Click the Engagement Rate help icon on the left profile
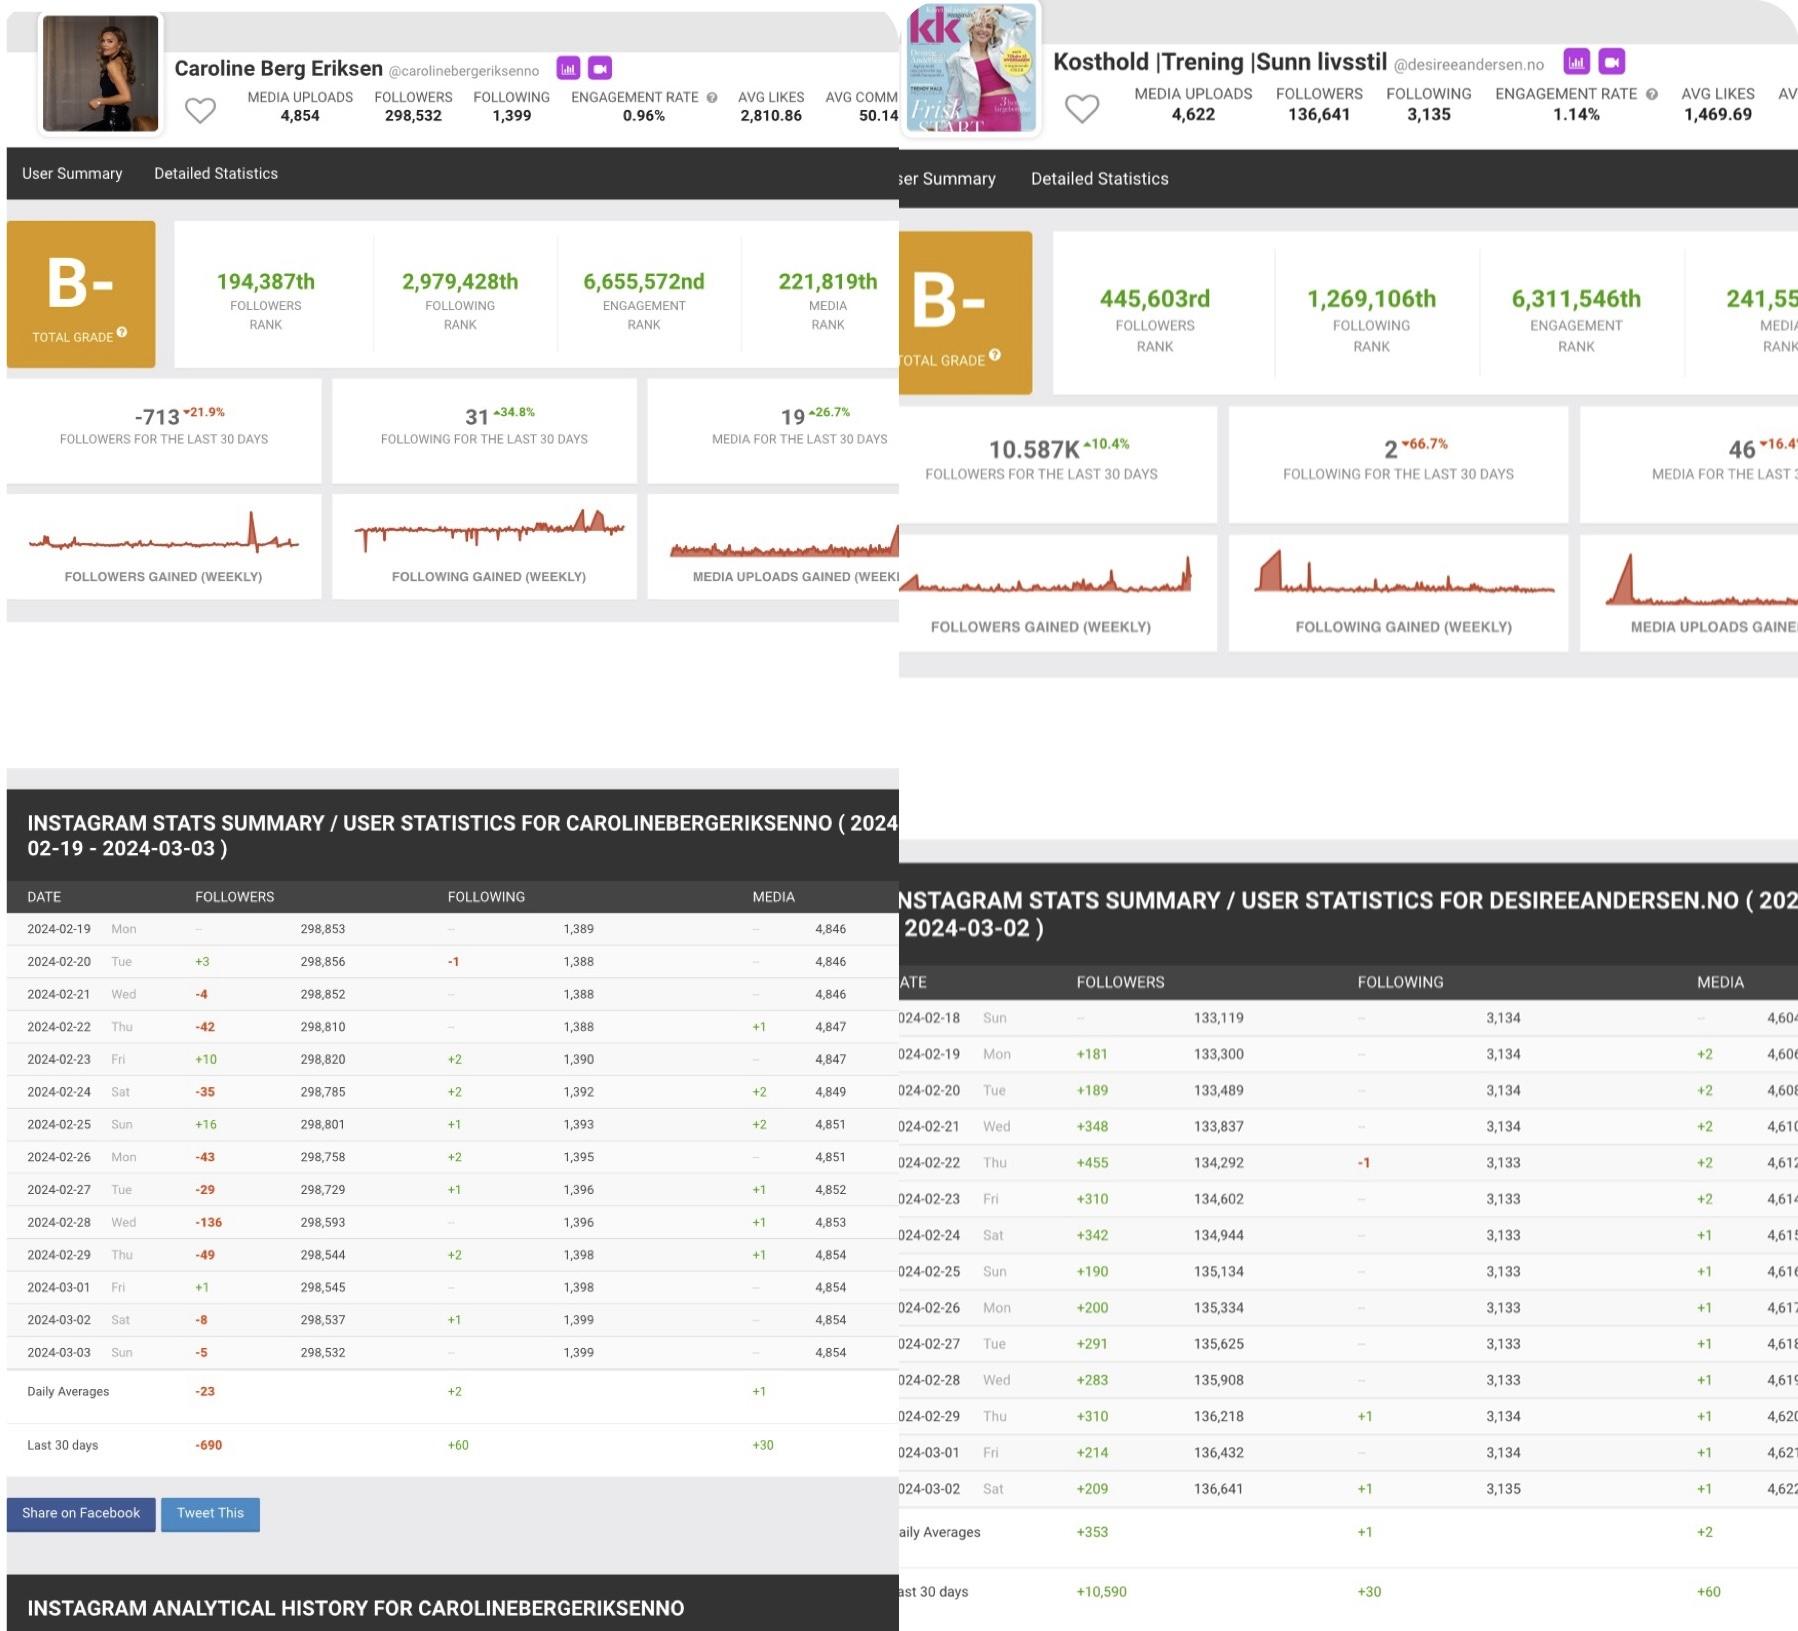Screen dimensions: 1798x1631 (712, 97)
